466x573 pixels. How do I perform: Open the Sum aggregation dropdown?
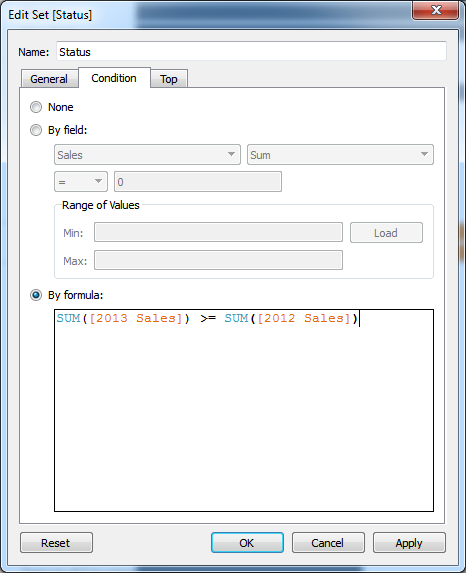[340, 155]
